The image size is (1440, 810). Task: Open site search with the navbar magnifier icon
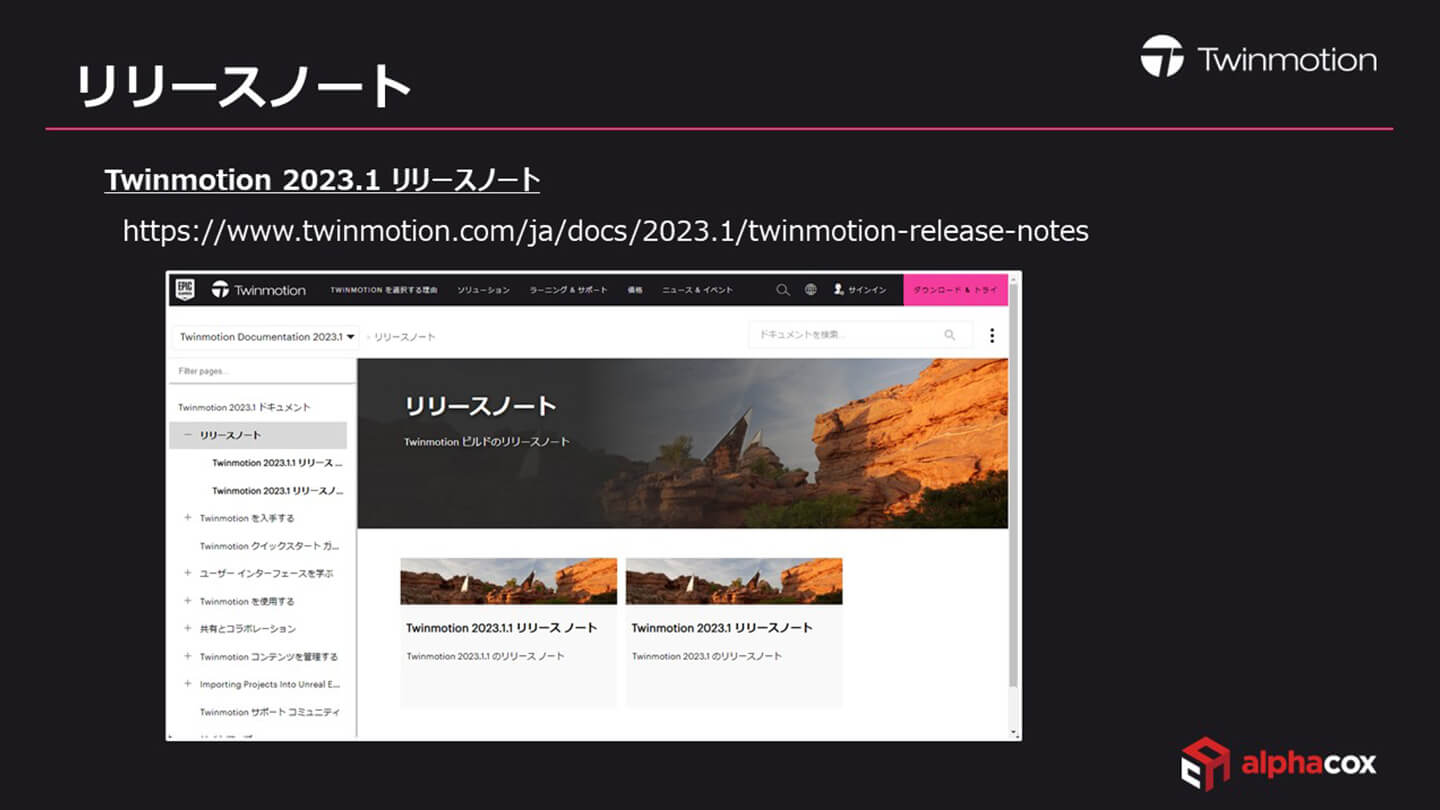coord(783,290)
